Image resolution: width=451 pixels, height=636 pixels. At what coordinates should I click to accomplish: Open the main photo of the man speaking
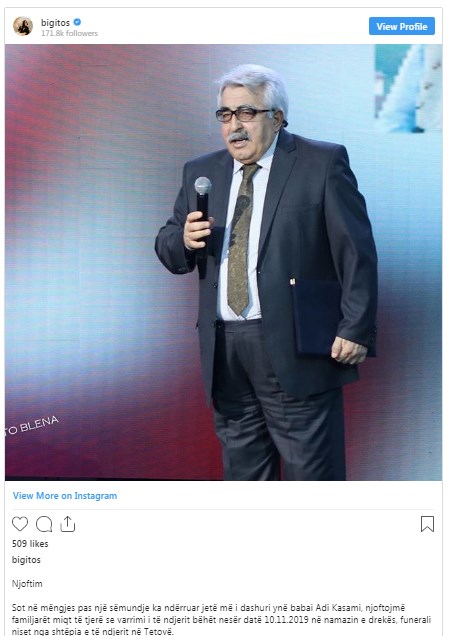click(223, 262)
